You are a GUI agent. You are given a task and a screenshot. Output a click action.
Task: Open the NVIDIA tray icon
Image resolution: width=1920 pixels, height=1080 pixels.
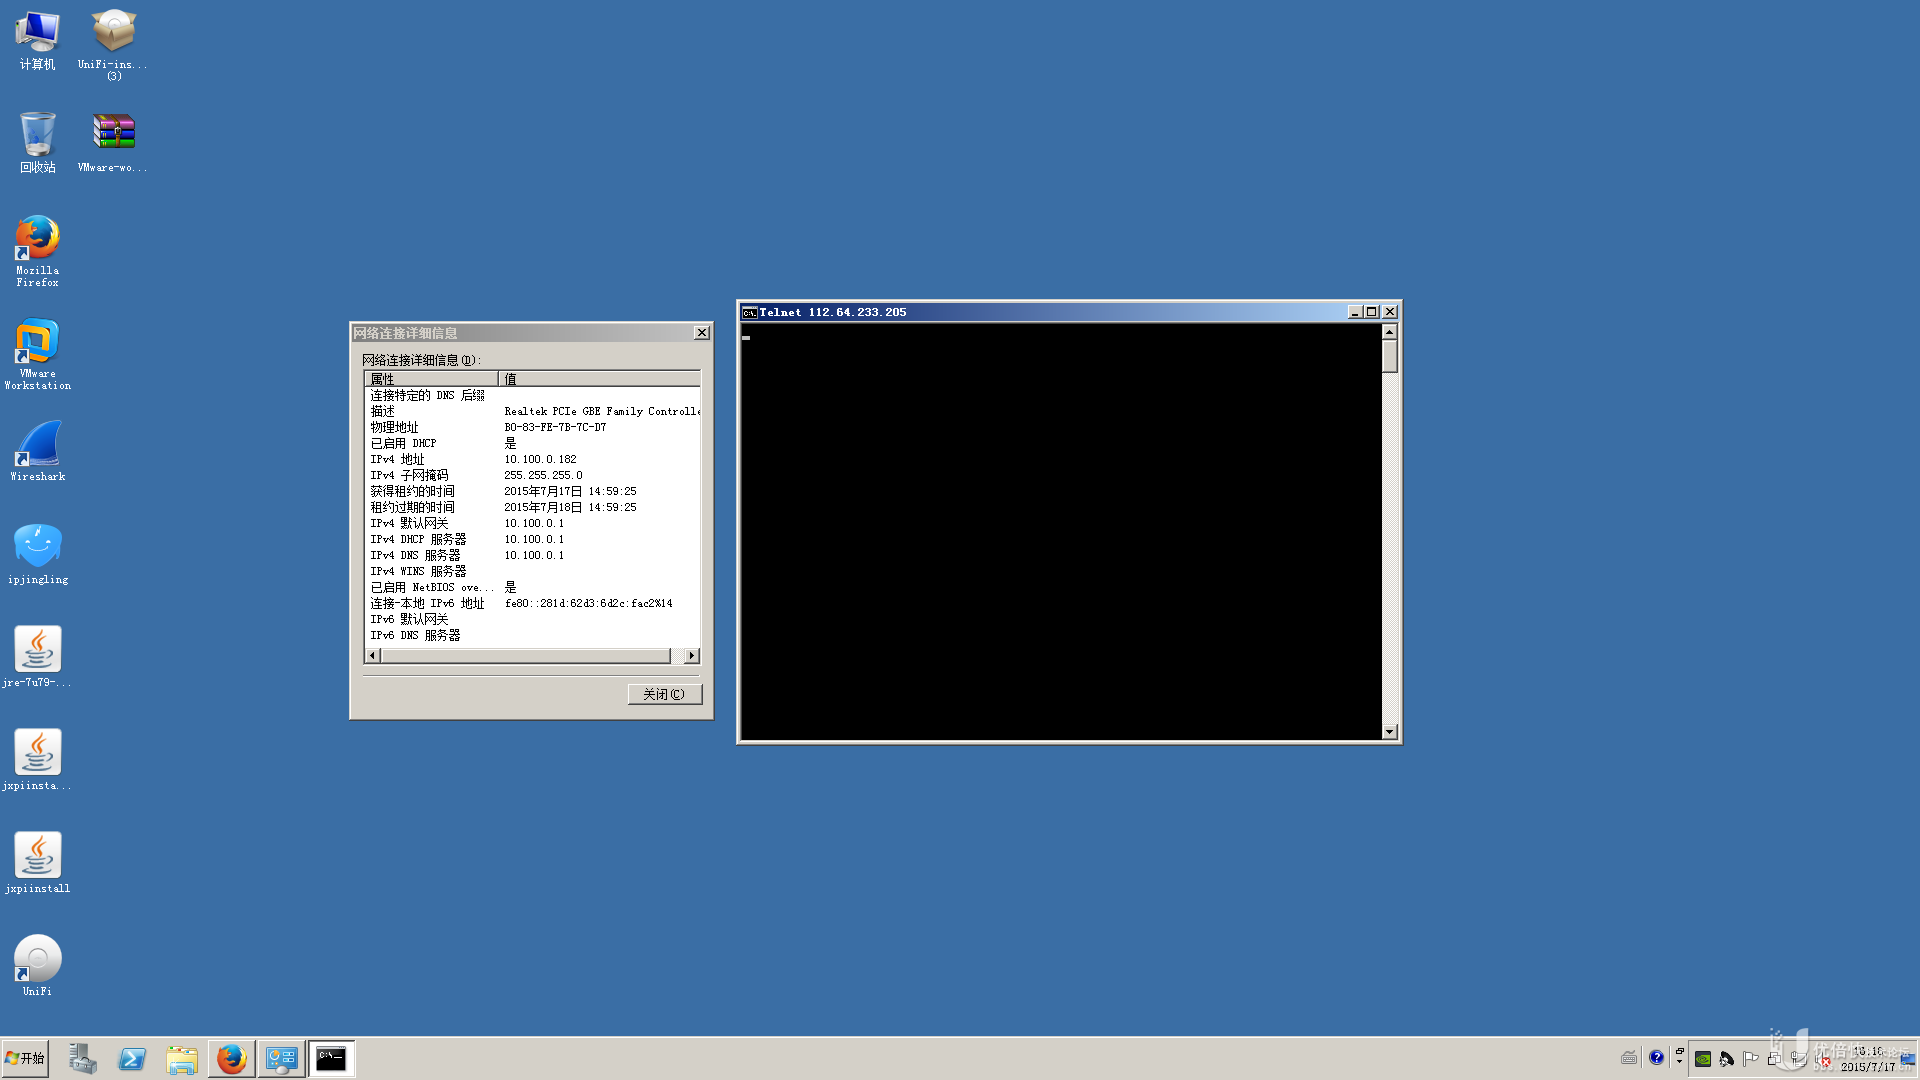point(1703,1059)
